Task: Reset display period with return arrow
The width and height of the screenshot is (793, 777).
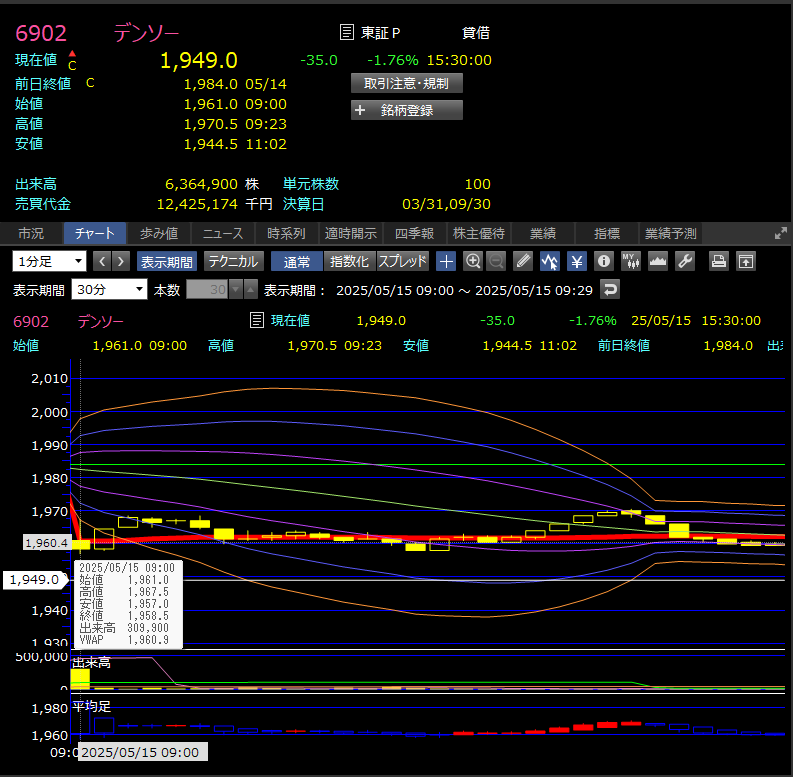Action: [610, 290]
